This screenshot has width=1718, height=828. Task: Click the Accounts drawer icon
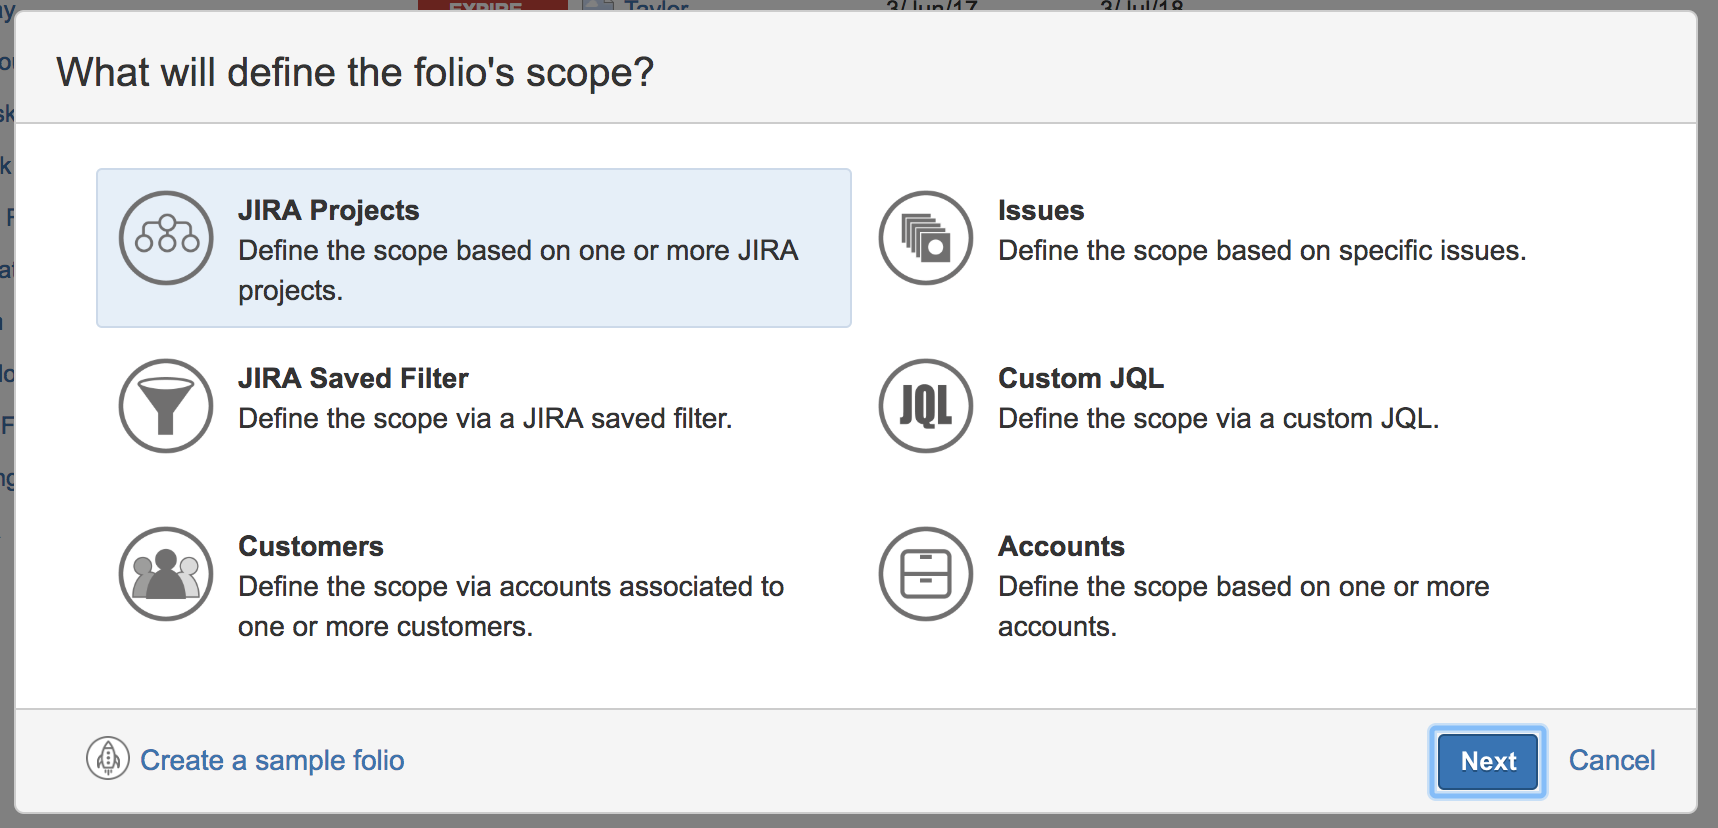(926, 574)
